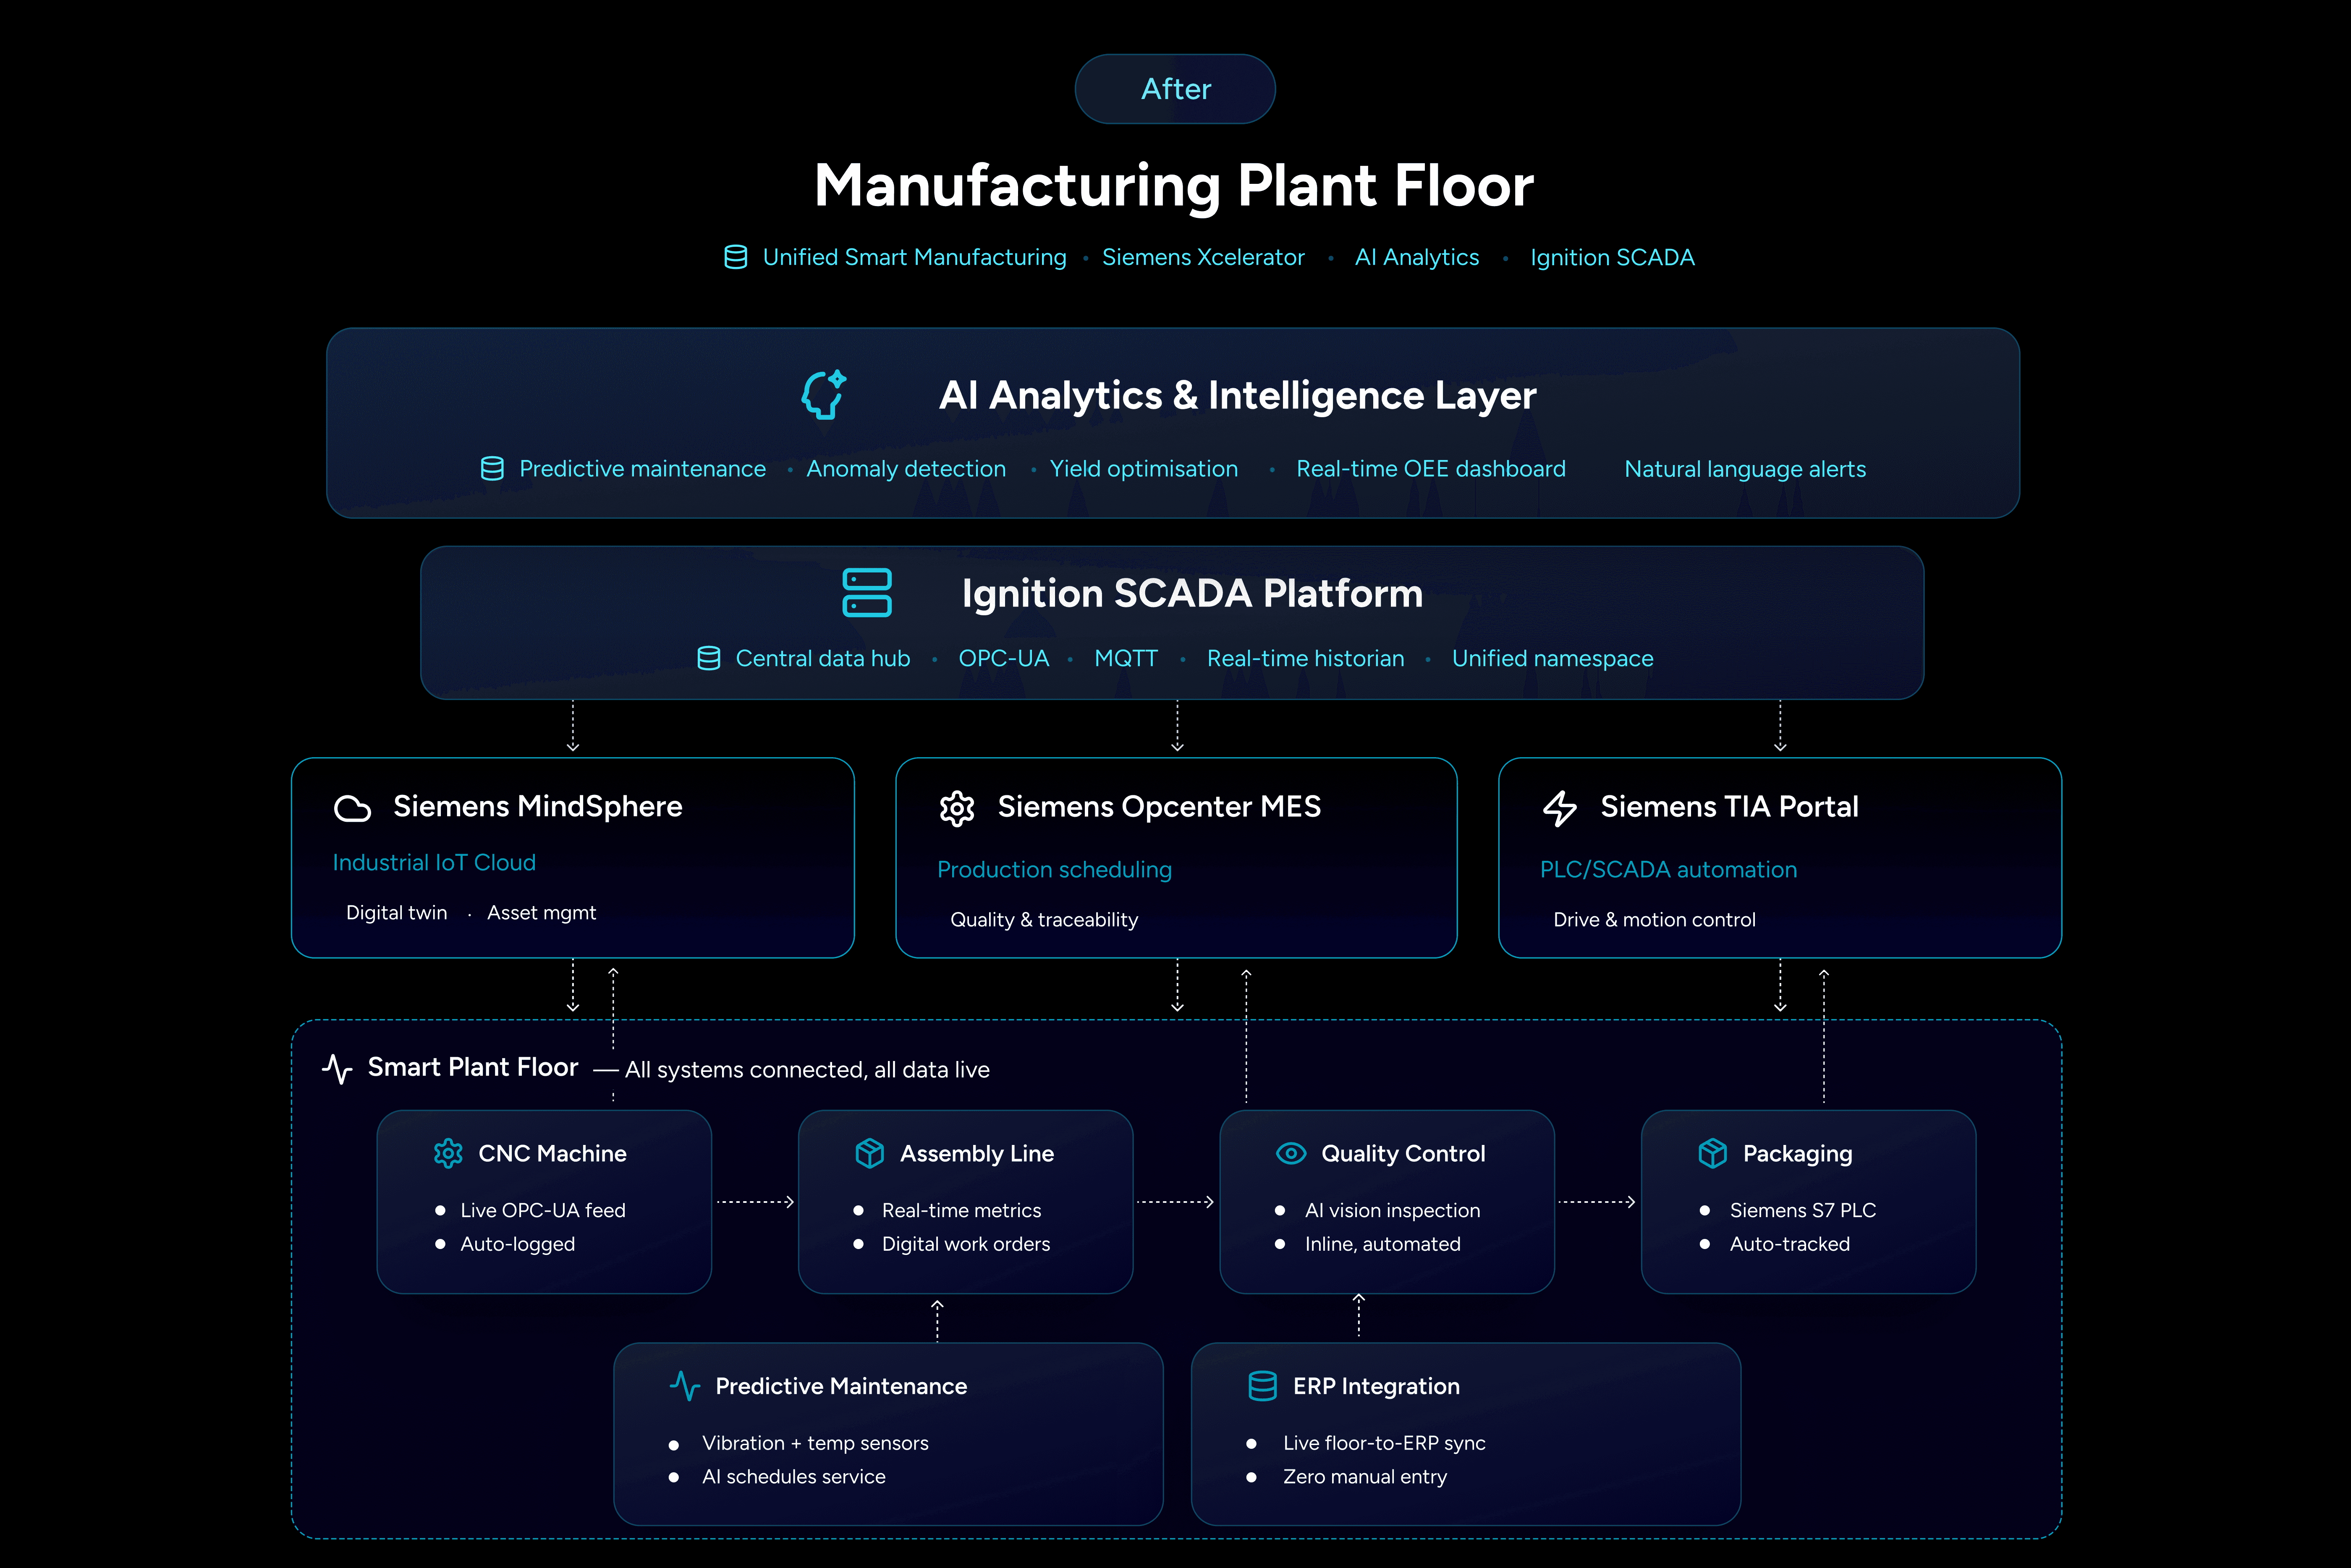The image size is (2351, 1568).
Task: Click the AI schedules service bullet
Action: pos(793,1477)
